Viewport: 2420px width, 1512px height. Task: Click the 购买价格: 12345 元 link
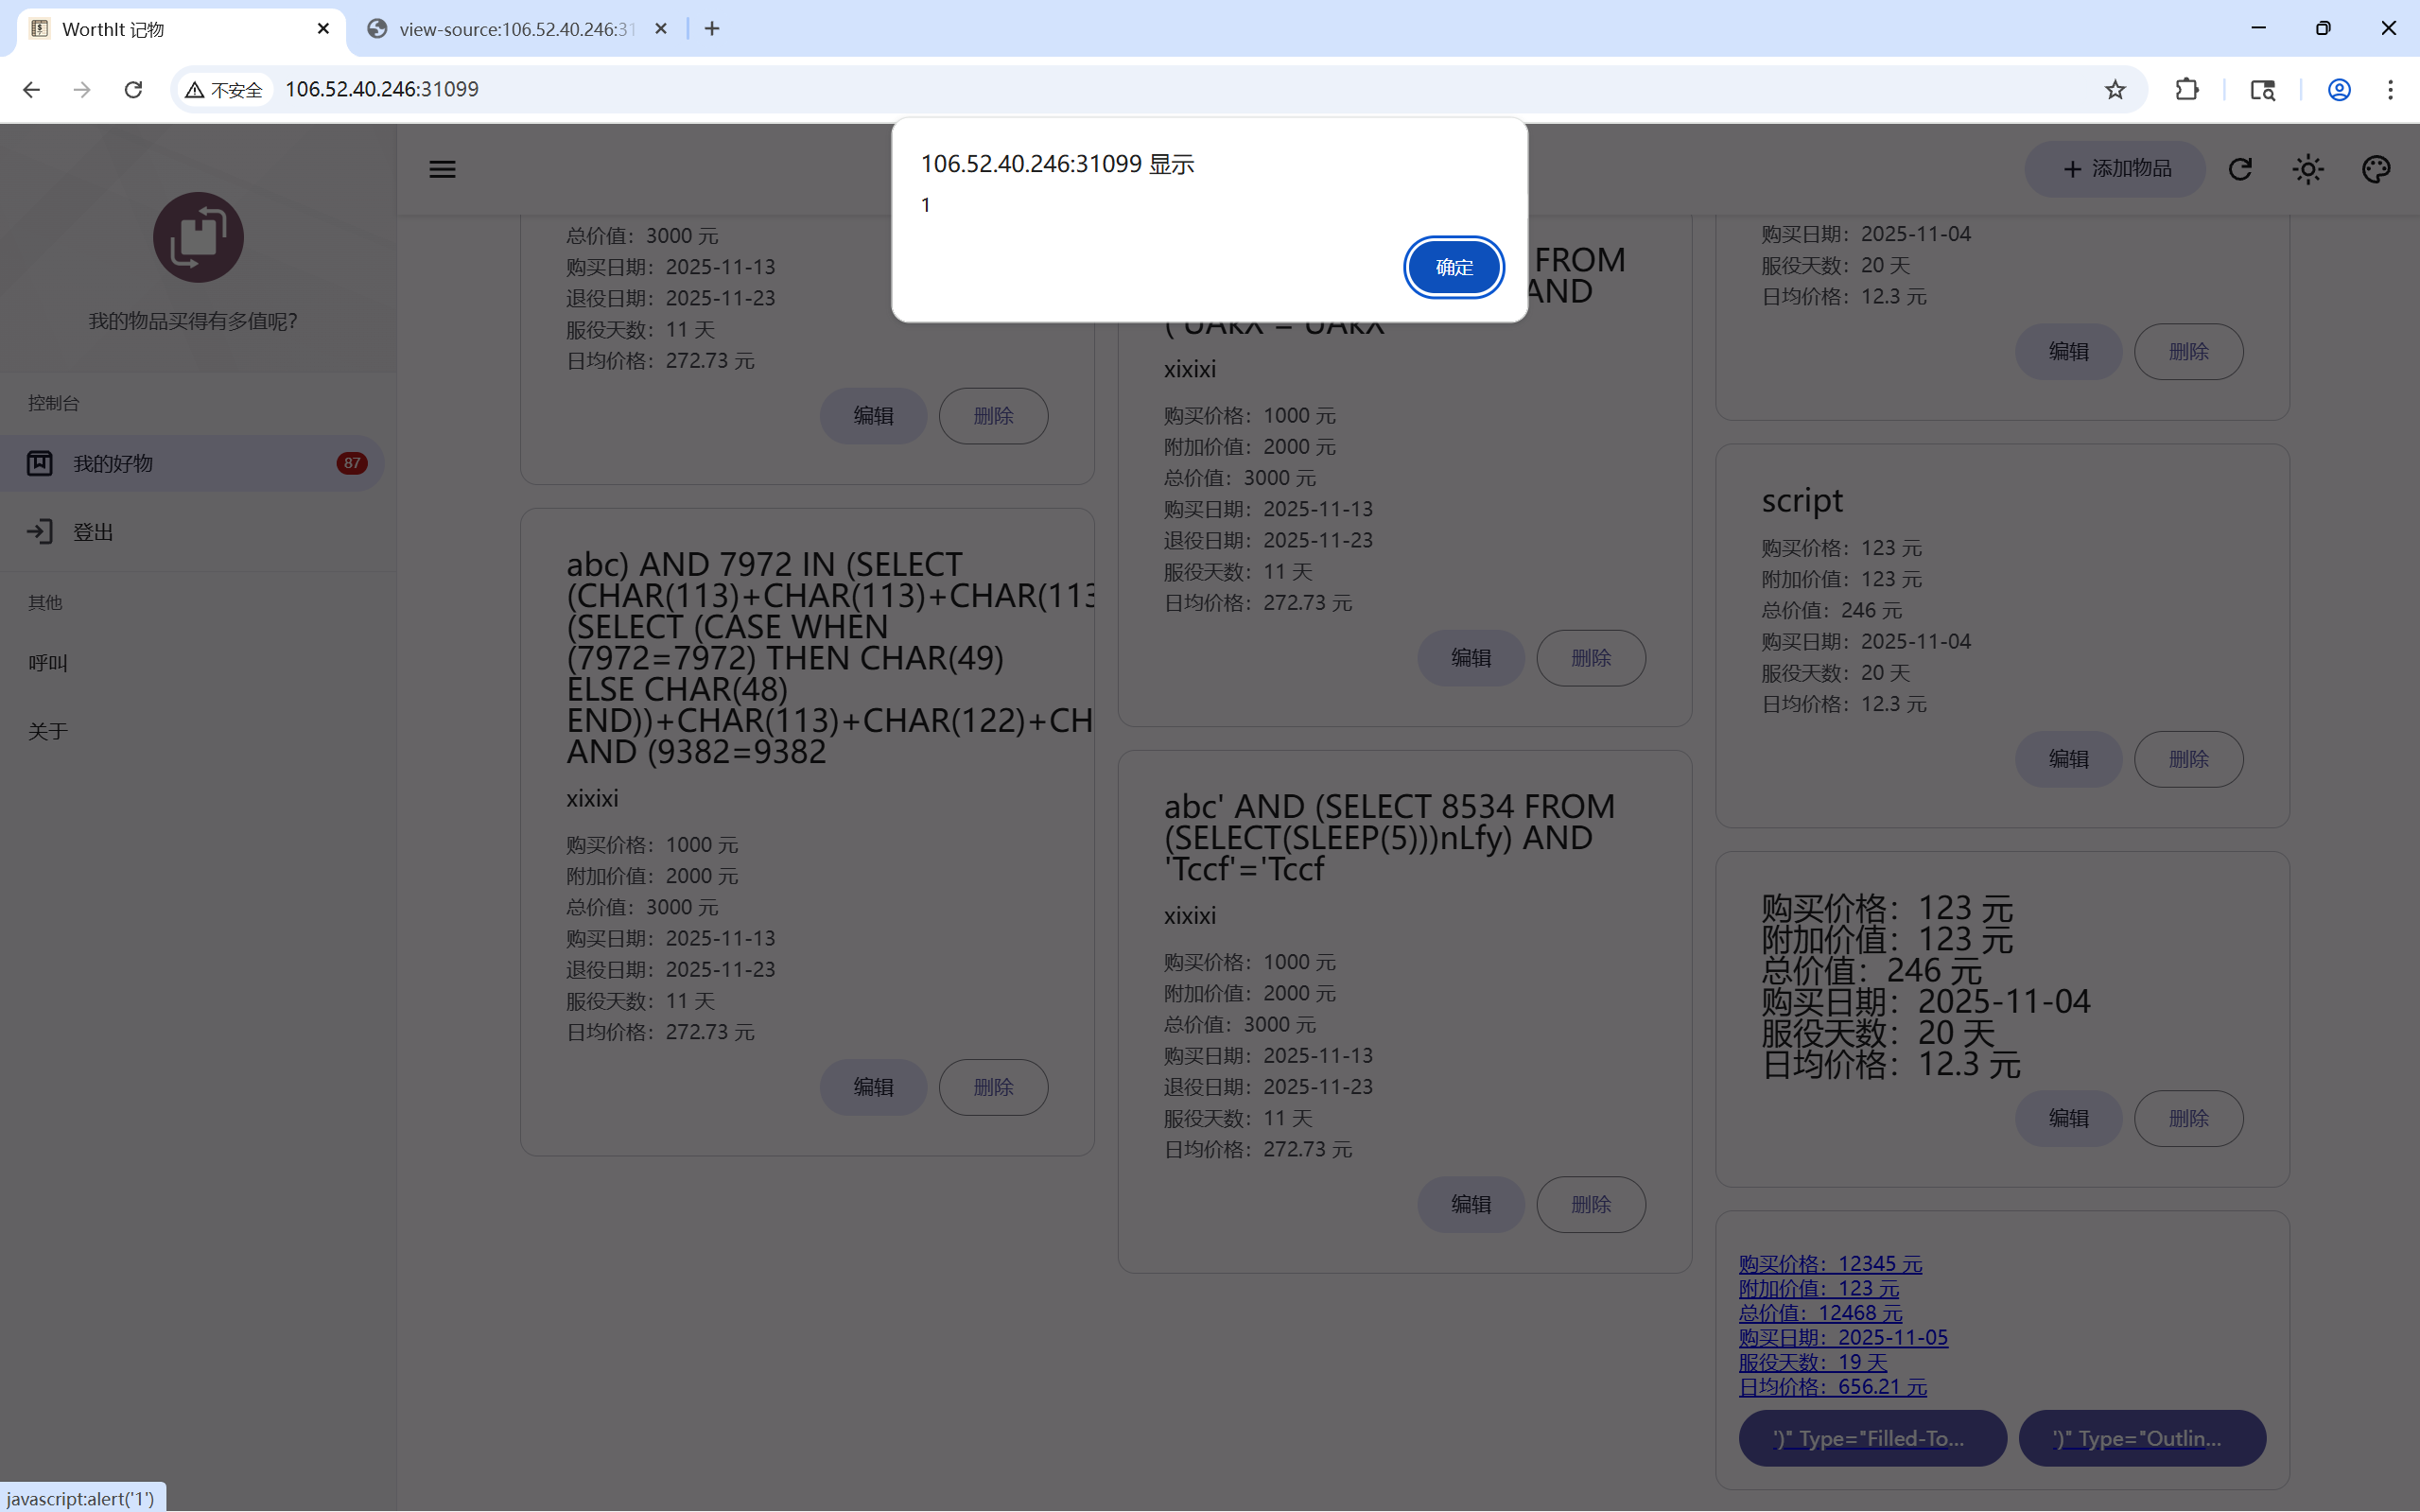click(x=1830, y=1264)
